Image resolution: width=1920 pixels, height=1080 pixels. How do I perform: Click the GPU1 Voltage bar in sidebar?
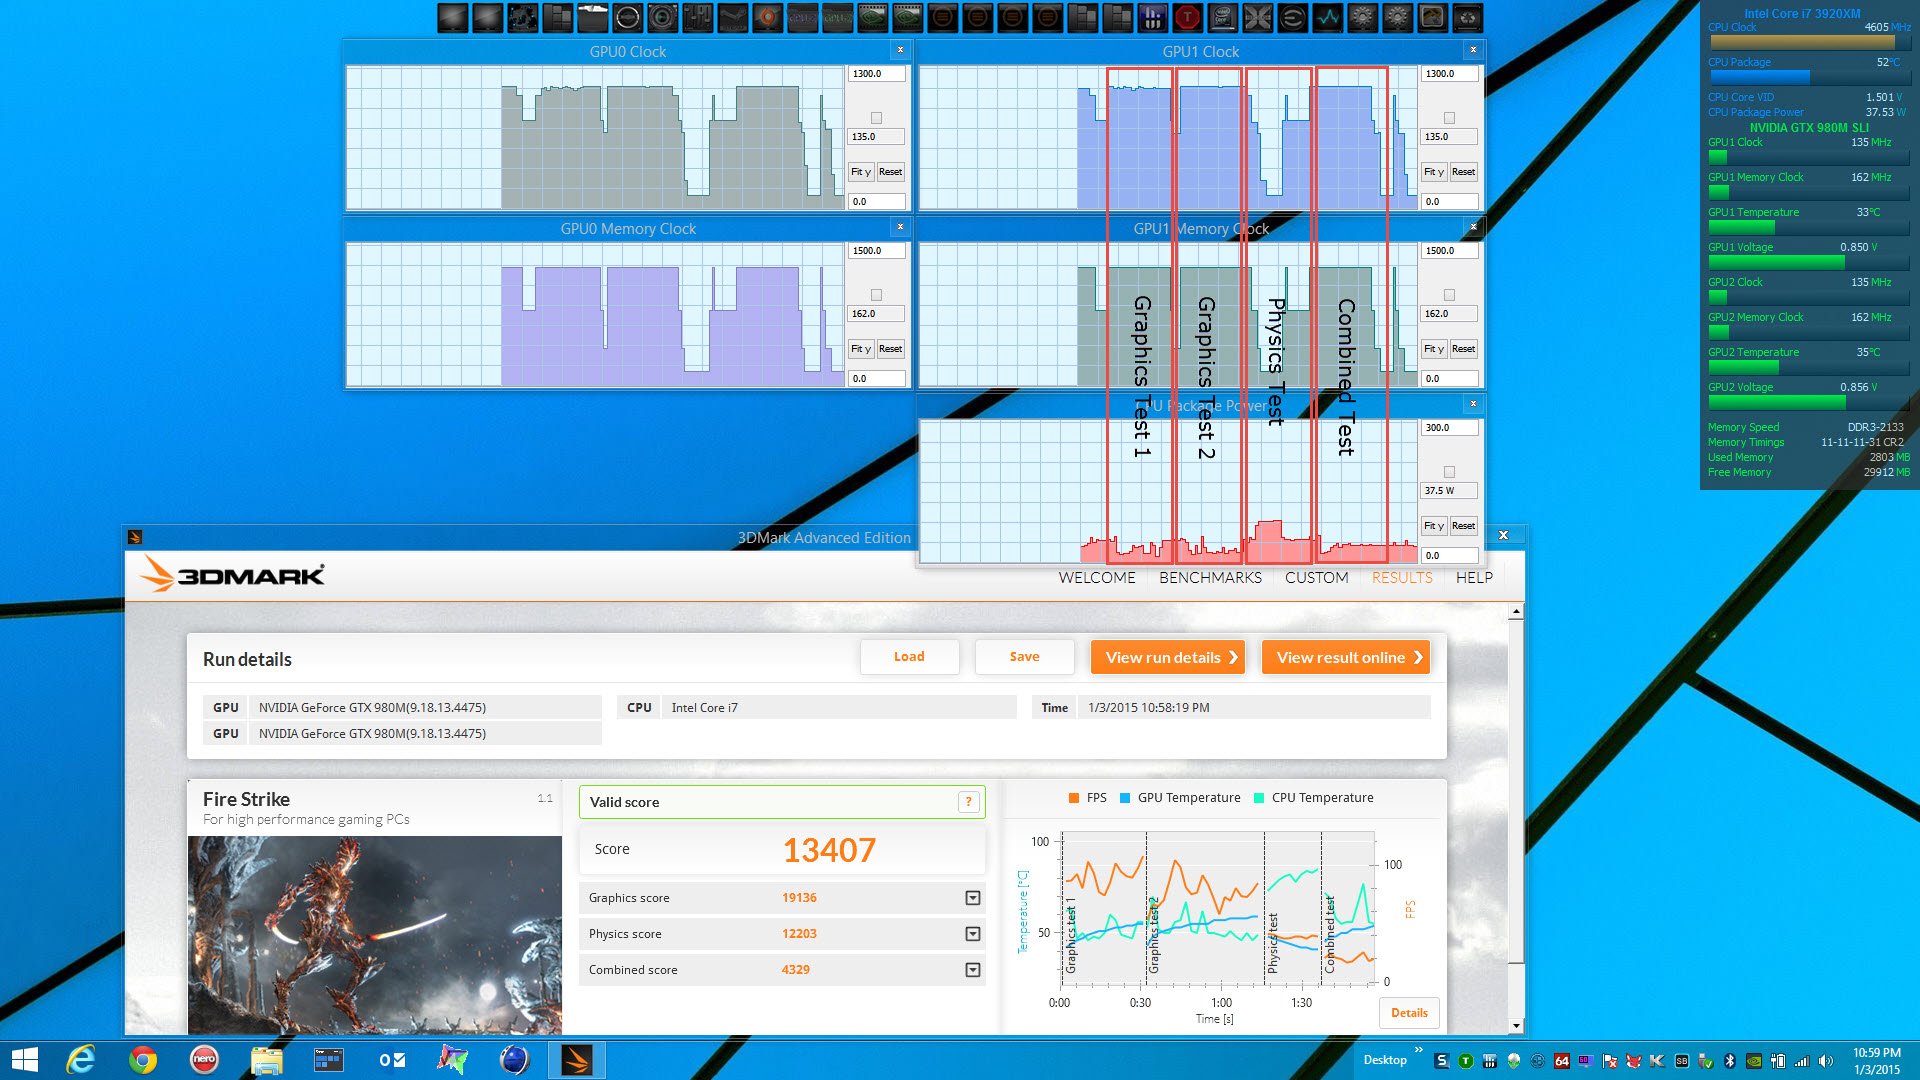tap(1808, 262)
